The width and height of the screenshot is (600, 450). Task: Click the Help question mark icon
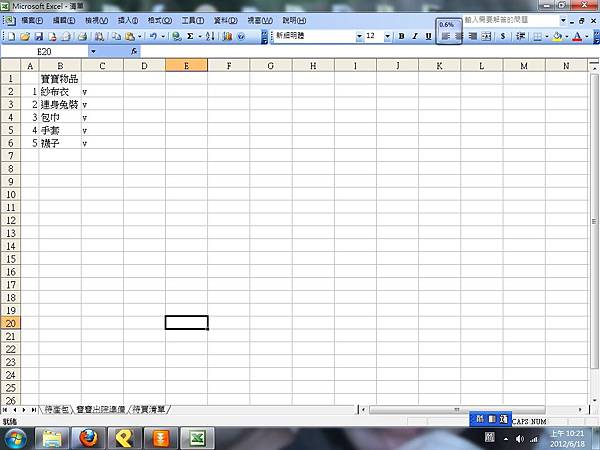point(241,36)
